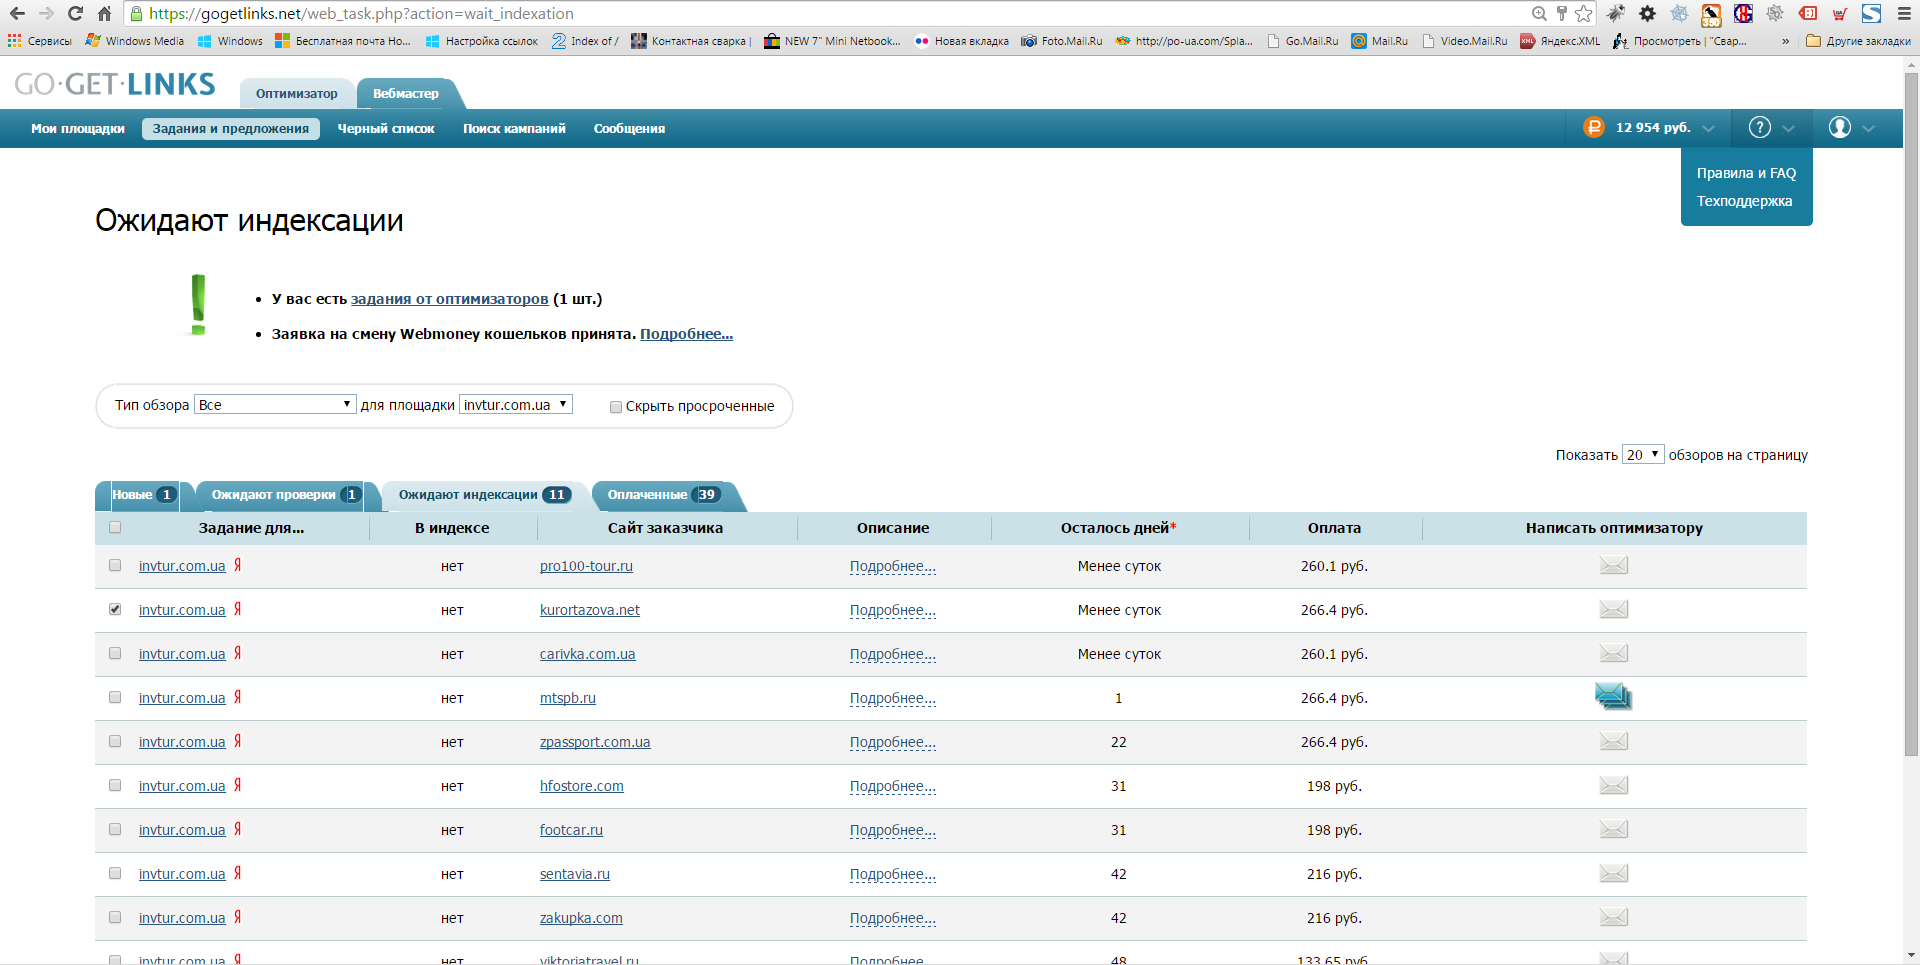Screen dimensions: 1920x965
Task: Open blue messages icon for mtspb.ru row
Action: click(x=1613, y=696)
